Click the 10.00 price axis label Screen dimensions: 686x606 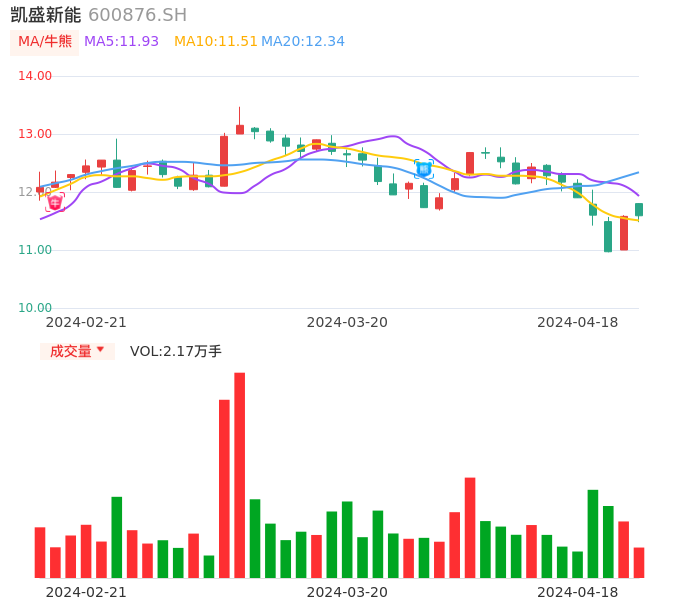coord(36,308)
